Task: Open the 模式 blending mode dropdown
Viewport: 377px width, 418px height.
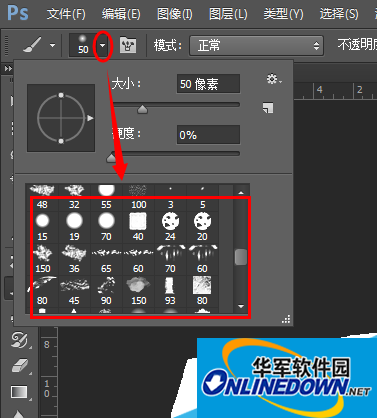Action: tap(256, 45)
